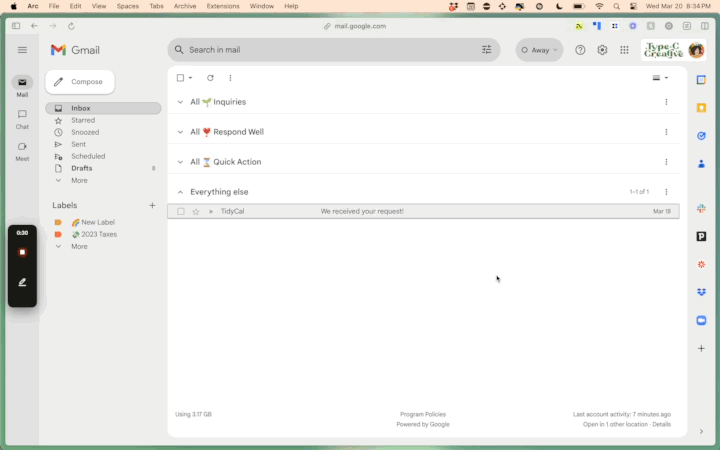Open the Support help question mark icon
The height and width of the screenshot is (450, 720).
[x=580, y=50]
